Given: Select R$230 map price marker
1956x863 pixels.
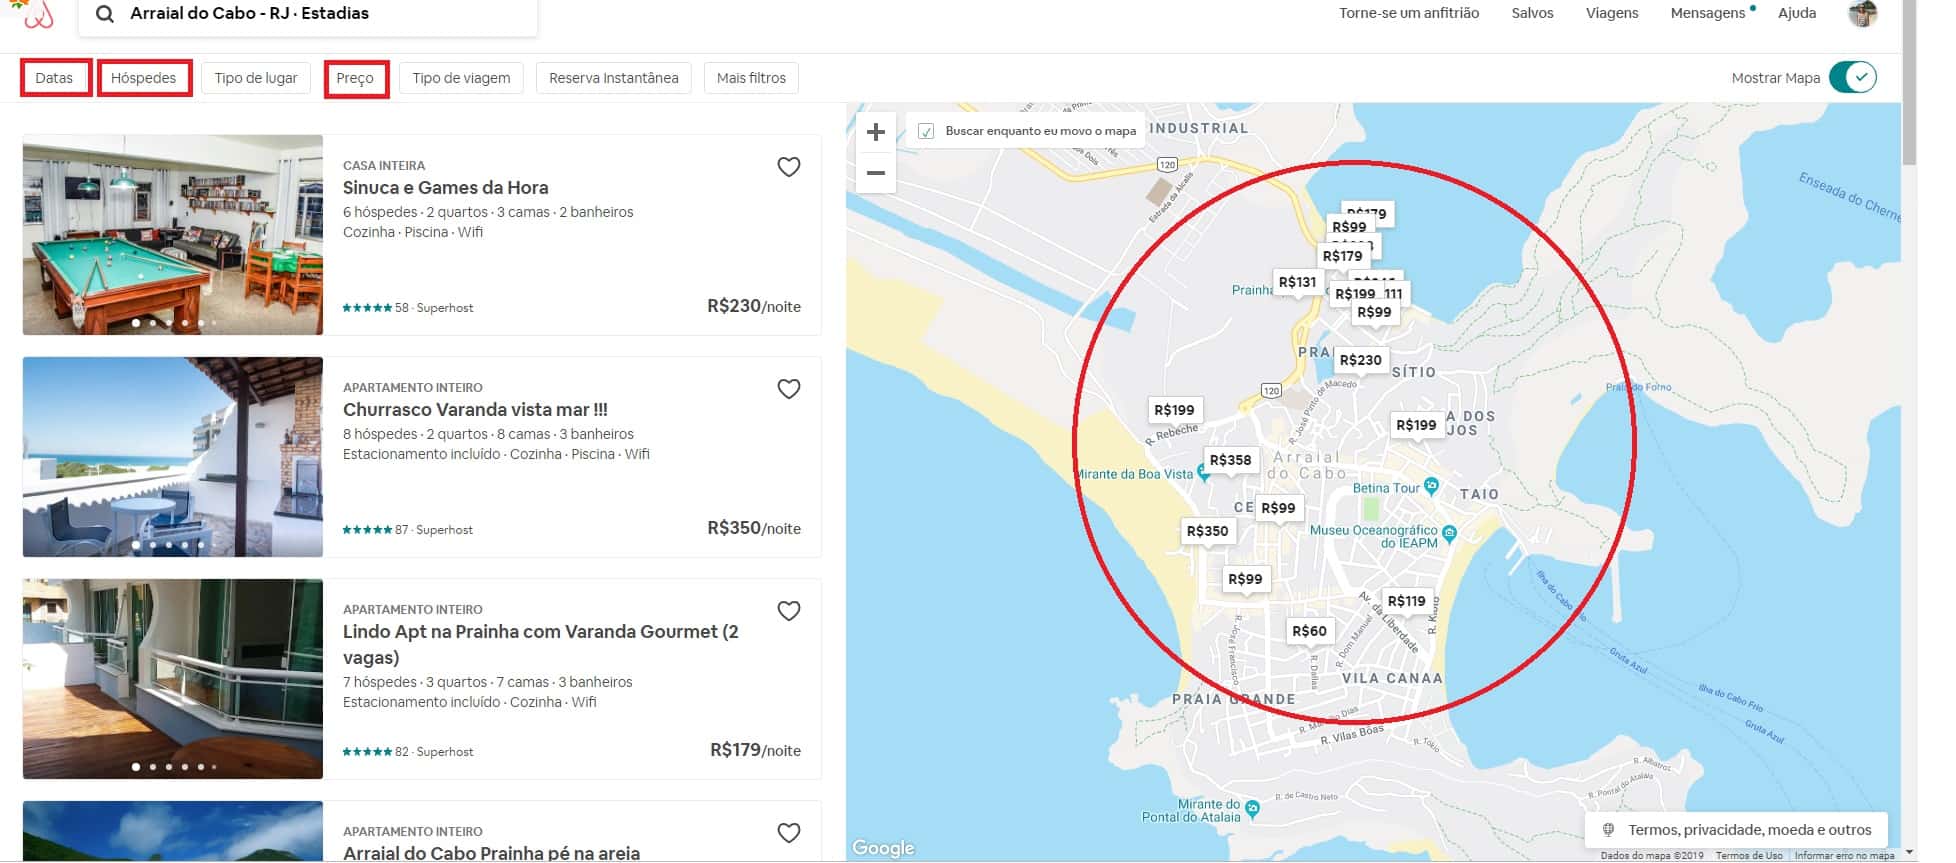Looking at the screenshot, I should click(x=1360, y=361).
